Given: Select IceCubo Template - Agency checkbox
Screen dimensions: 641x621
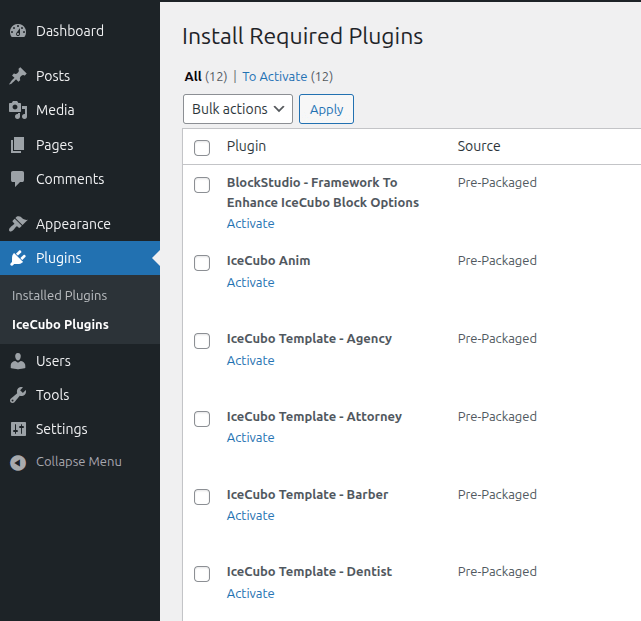Looking at the screenshot, I should click(202, 341).
